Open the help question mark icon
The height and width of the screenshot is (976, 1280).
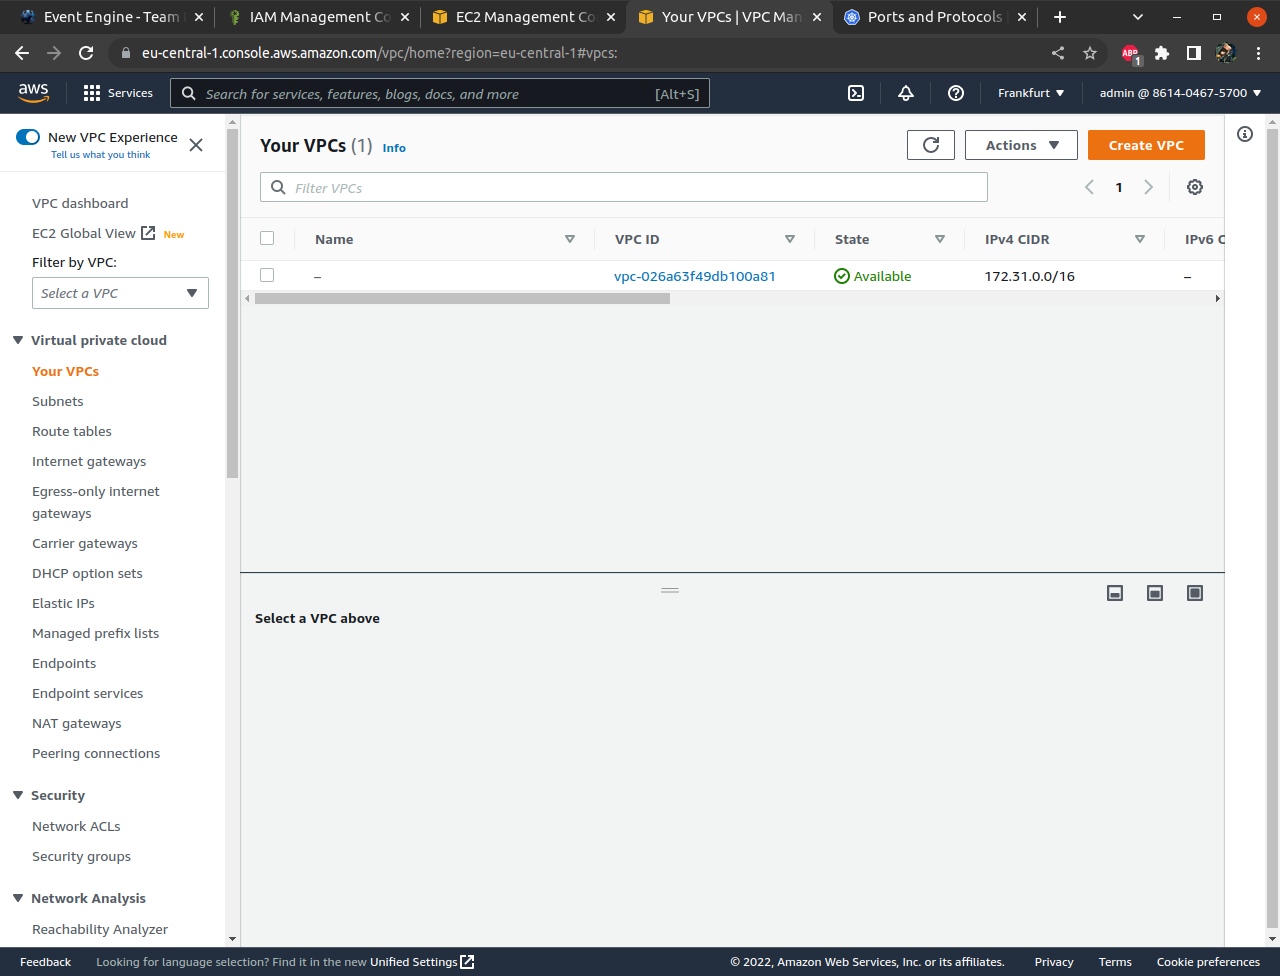956,93
